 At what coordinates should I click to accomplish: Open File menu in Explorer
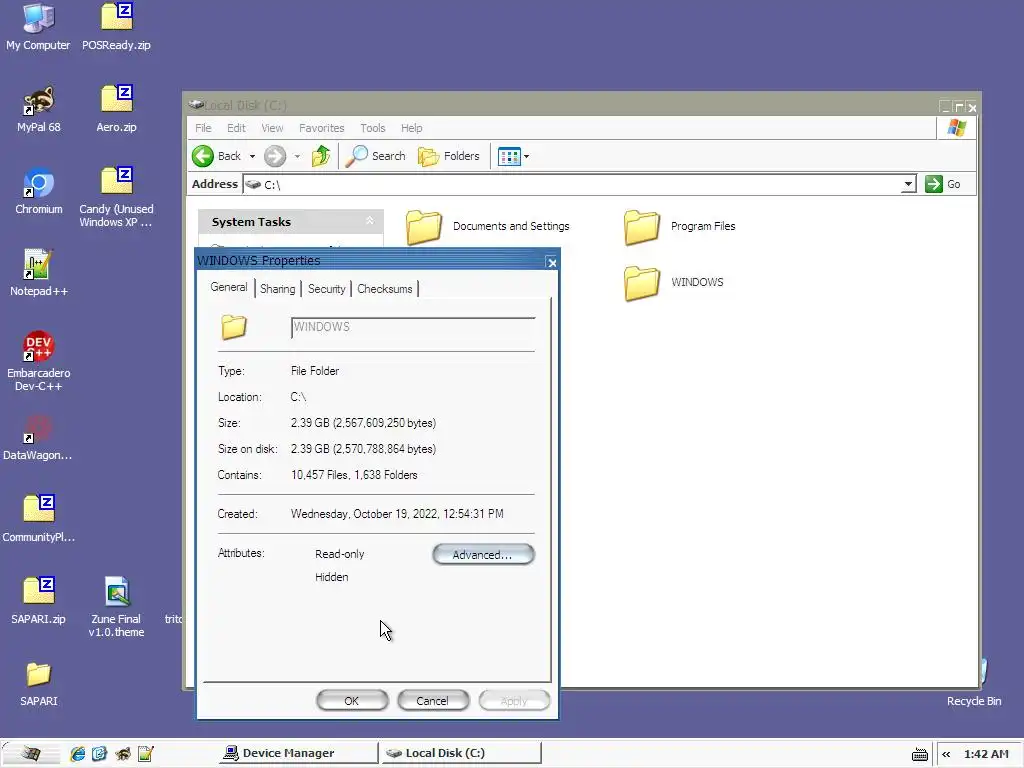[x=203, y=128]
